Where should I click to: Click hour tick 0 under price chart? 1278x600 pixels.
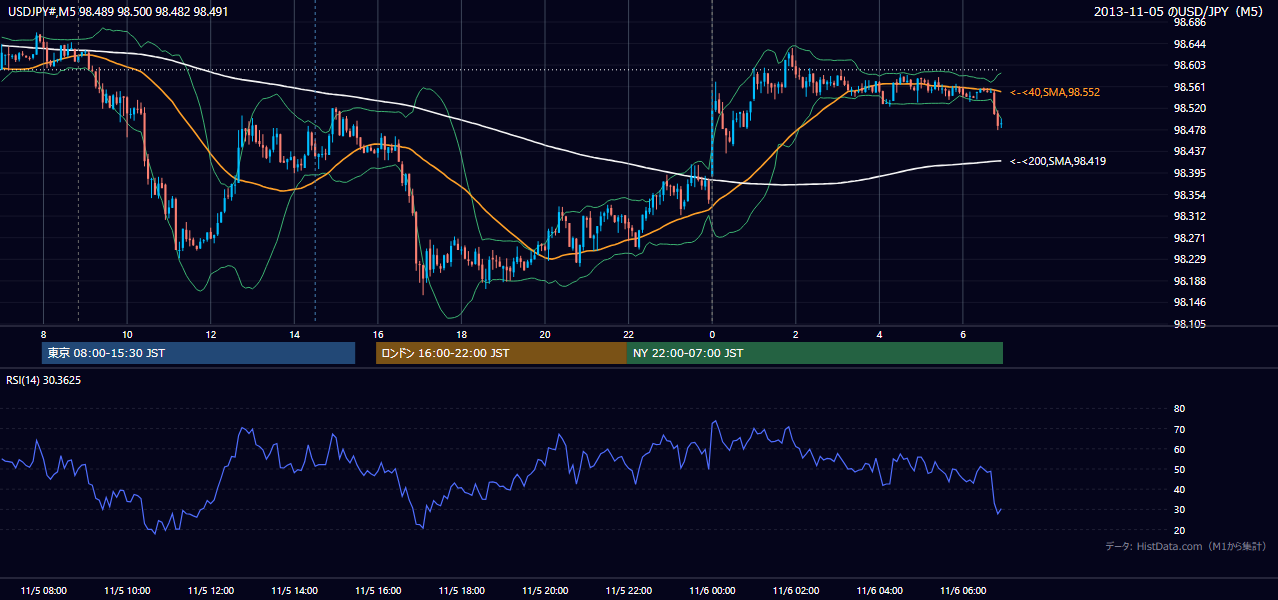tap(712, 334)
